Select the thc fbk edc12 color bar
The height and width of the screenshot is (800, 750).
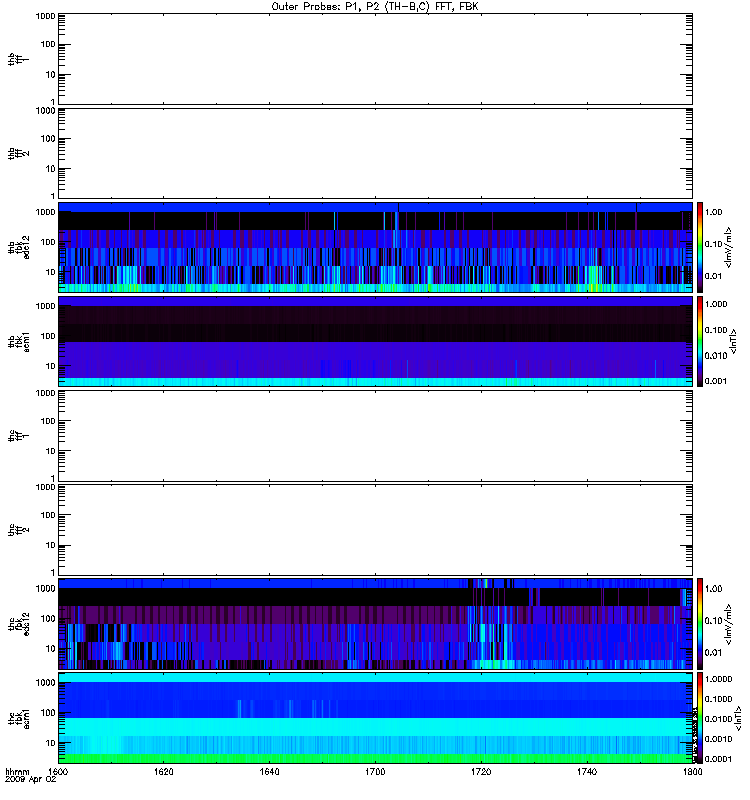pyautogui.click(x=700, y=623)
